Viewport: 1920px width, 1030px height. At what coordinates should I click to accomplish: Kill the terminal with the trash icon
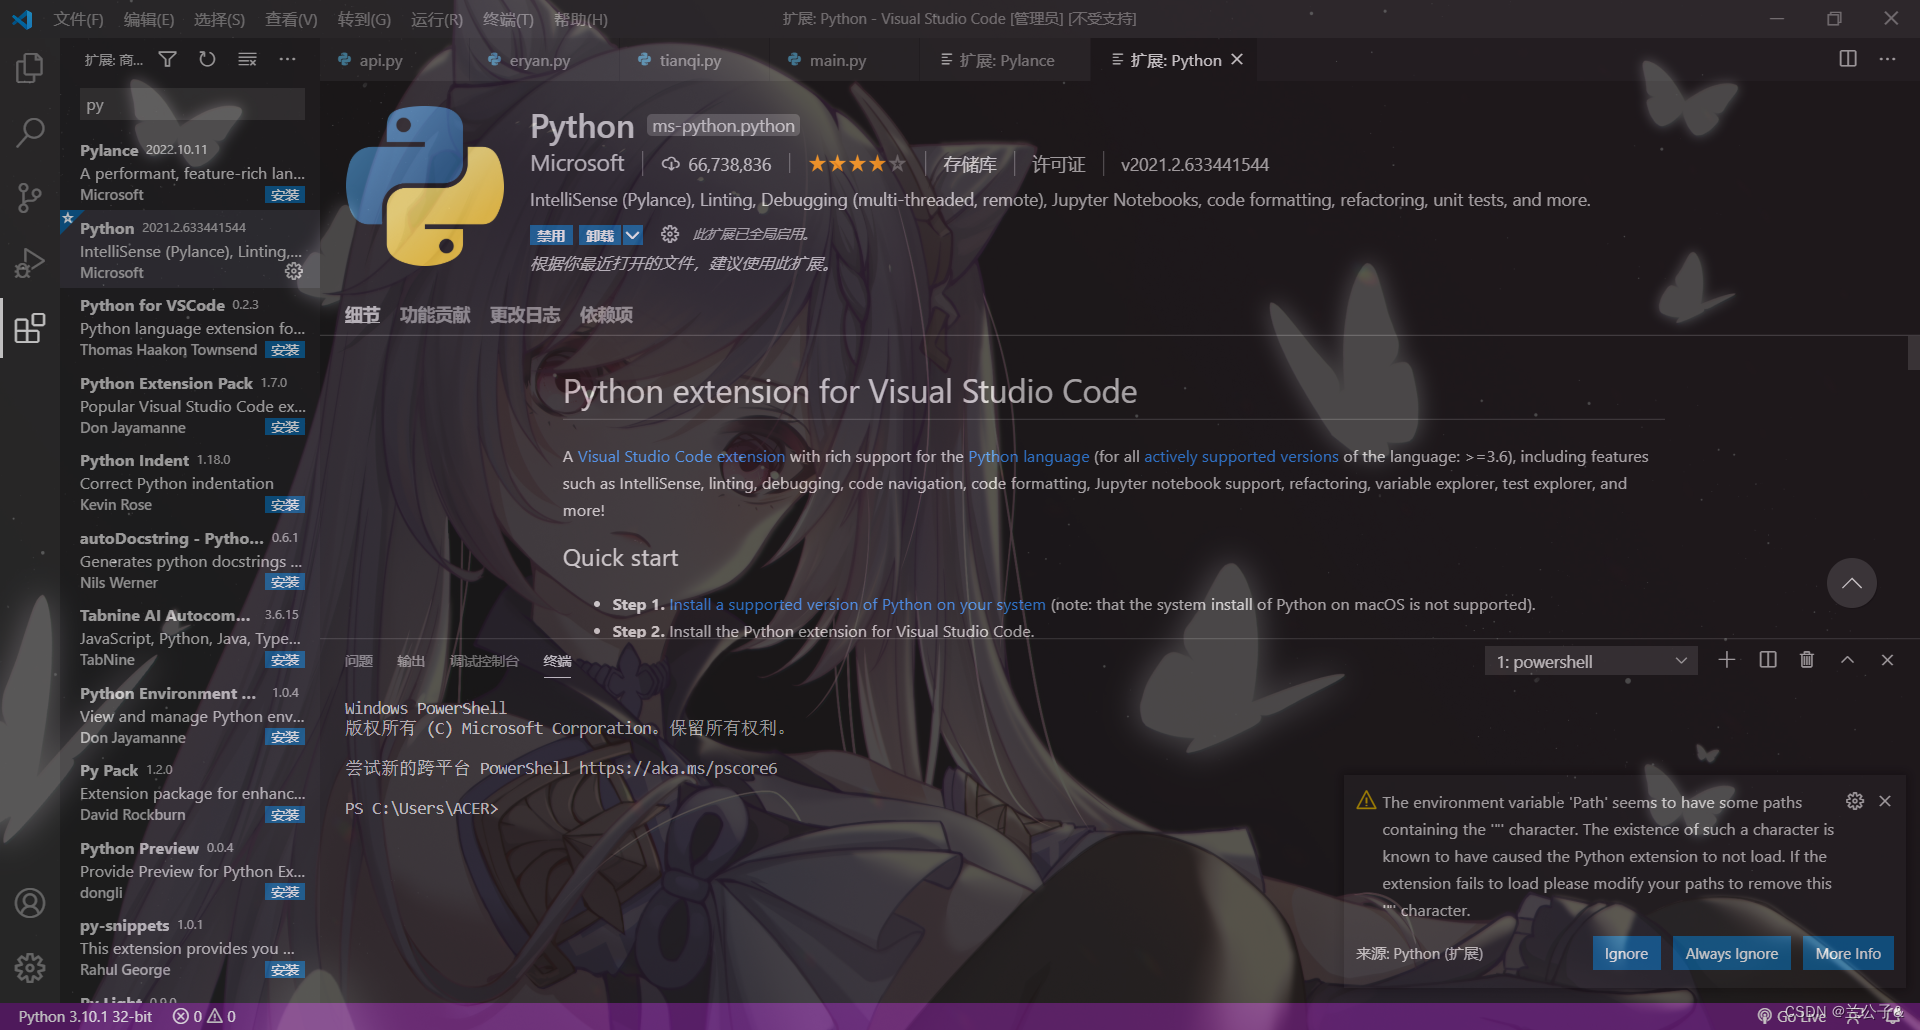1807,660
